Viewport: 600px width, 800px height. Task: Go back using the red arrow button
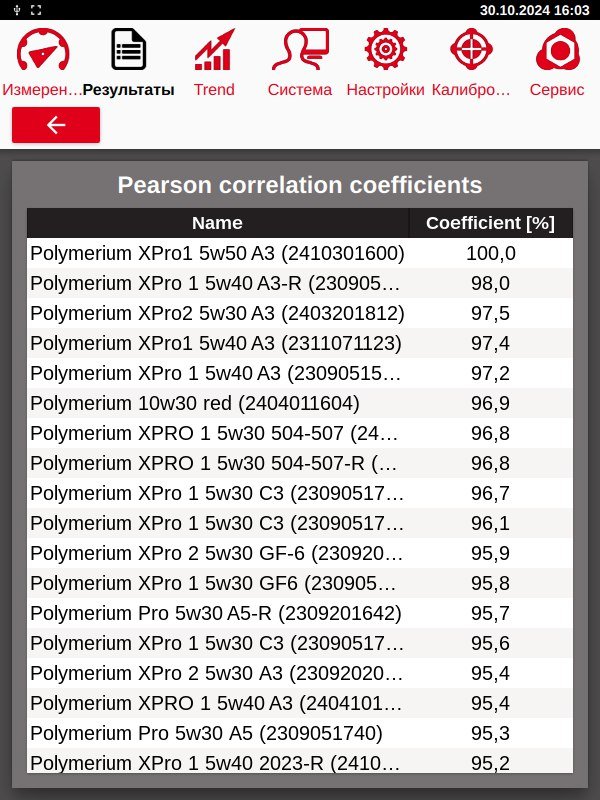56,125
